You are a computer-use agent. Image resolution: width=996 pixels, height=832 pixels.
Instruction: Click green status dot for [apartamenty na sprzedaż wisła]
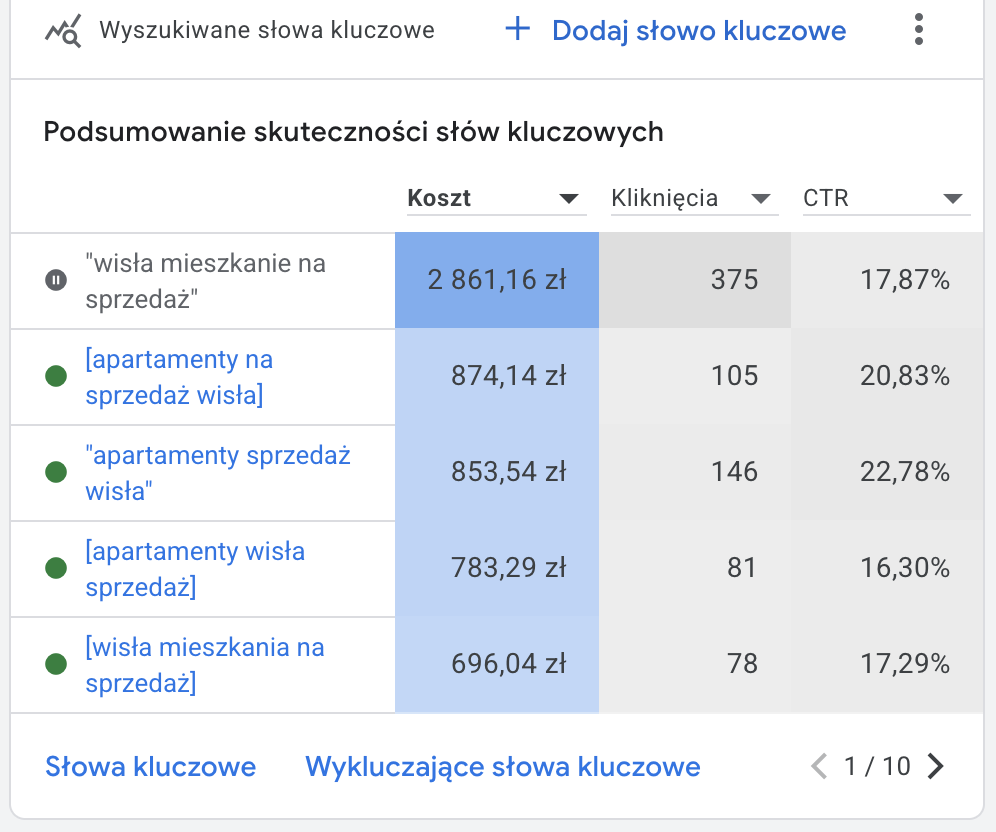point(56,377)
